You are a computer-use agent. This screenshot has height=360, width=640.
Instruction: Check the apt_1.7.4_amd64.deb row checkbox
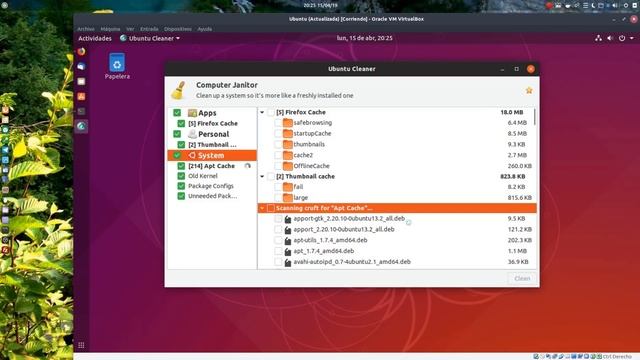(x=278, y=251)
